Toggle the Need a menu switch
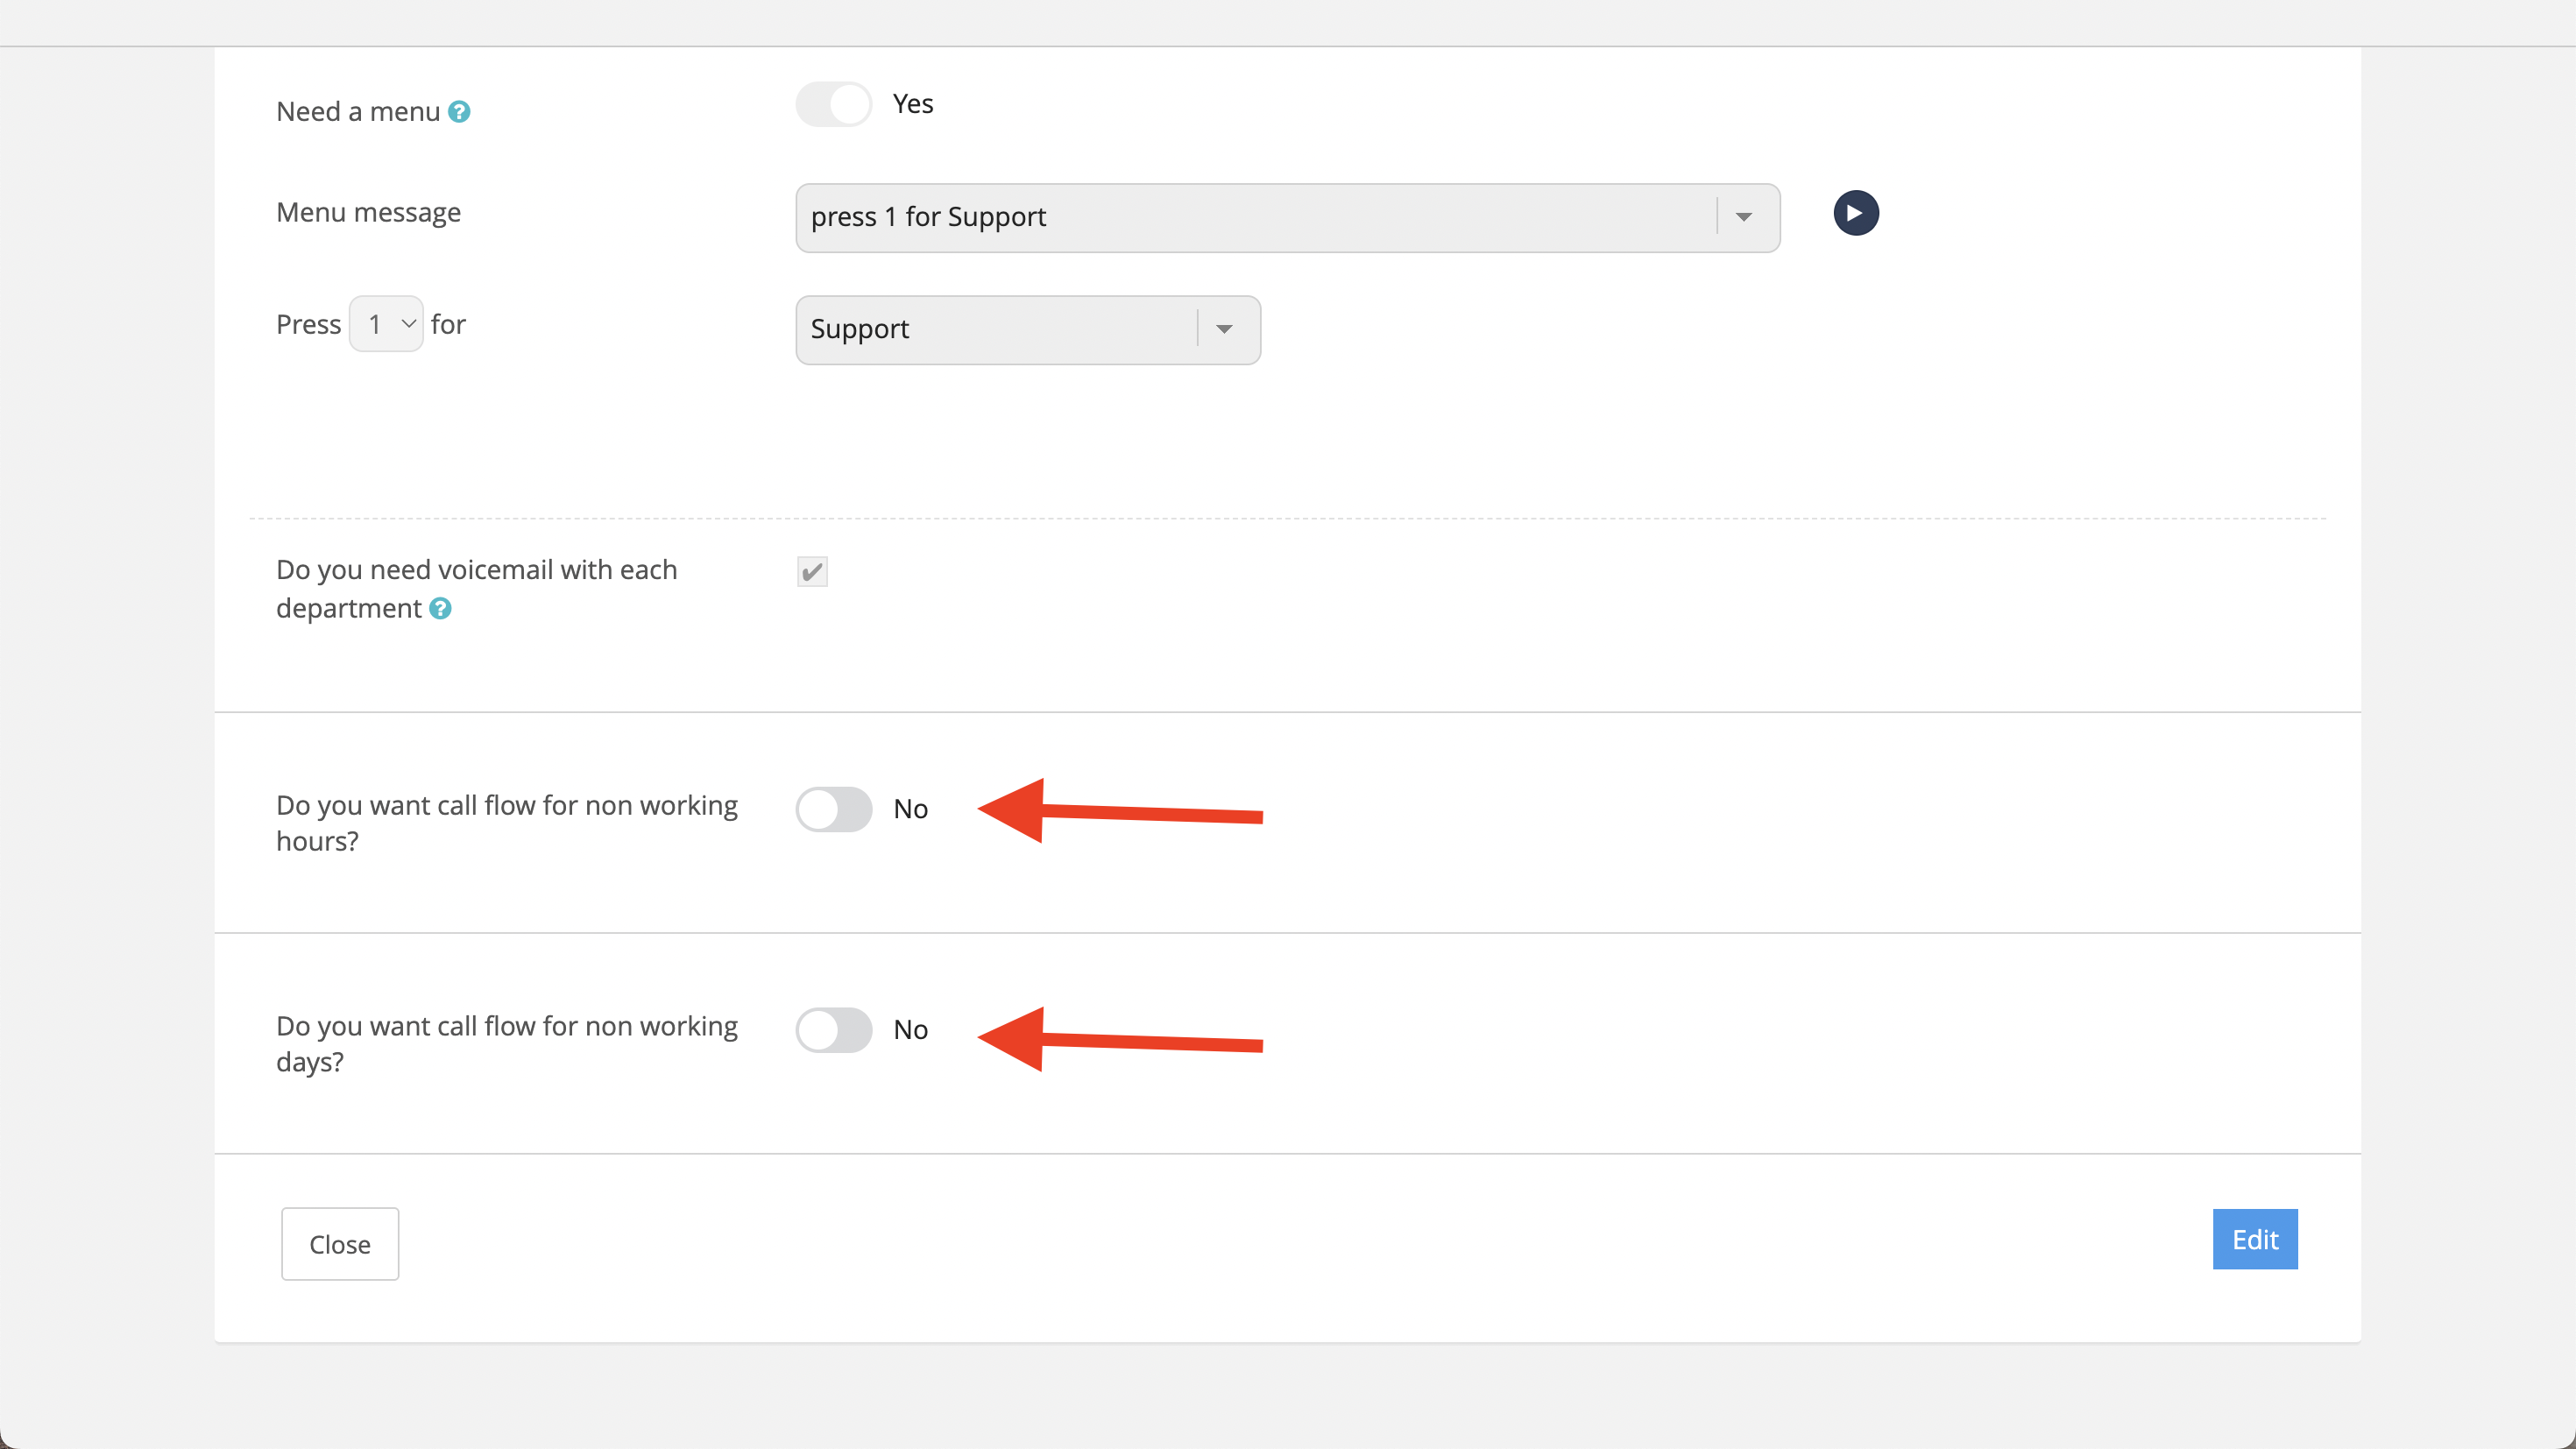The height and width of the screenshot is (1449, 2576). pyautogui.click(x=833, y=104)
